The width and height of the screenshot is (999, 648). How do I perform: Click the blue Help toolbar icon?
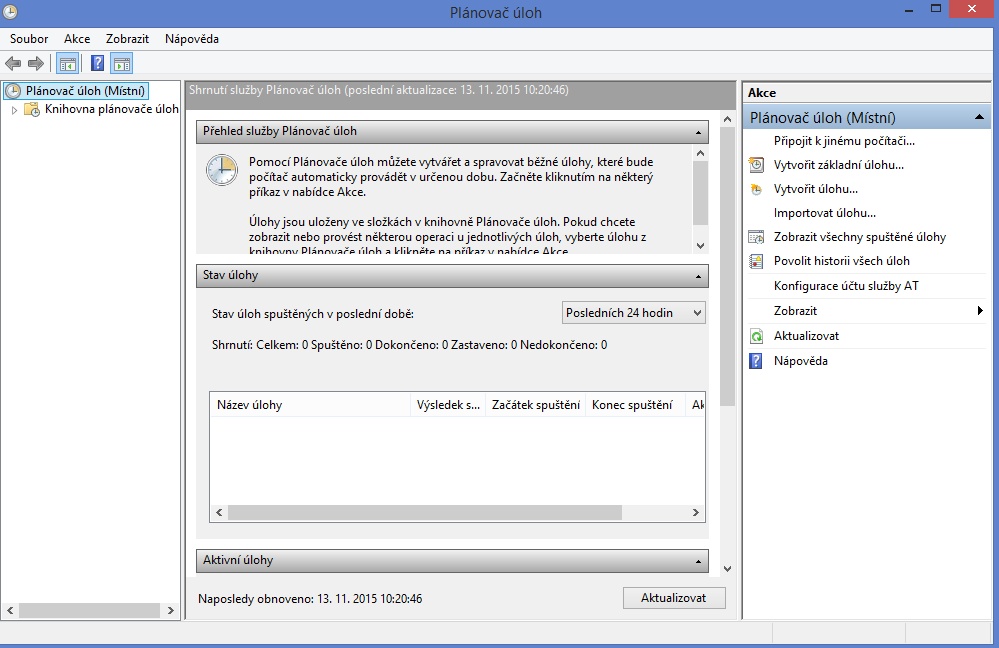[97, 64]
